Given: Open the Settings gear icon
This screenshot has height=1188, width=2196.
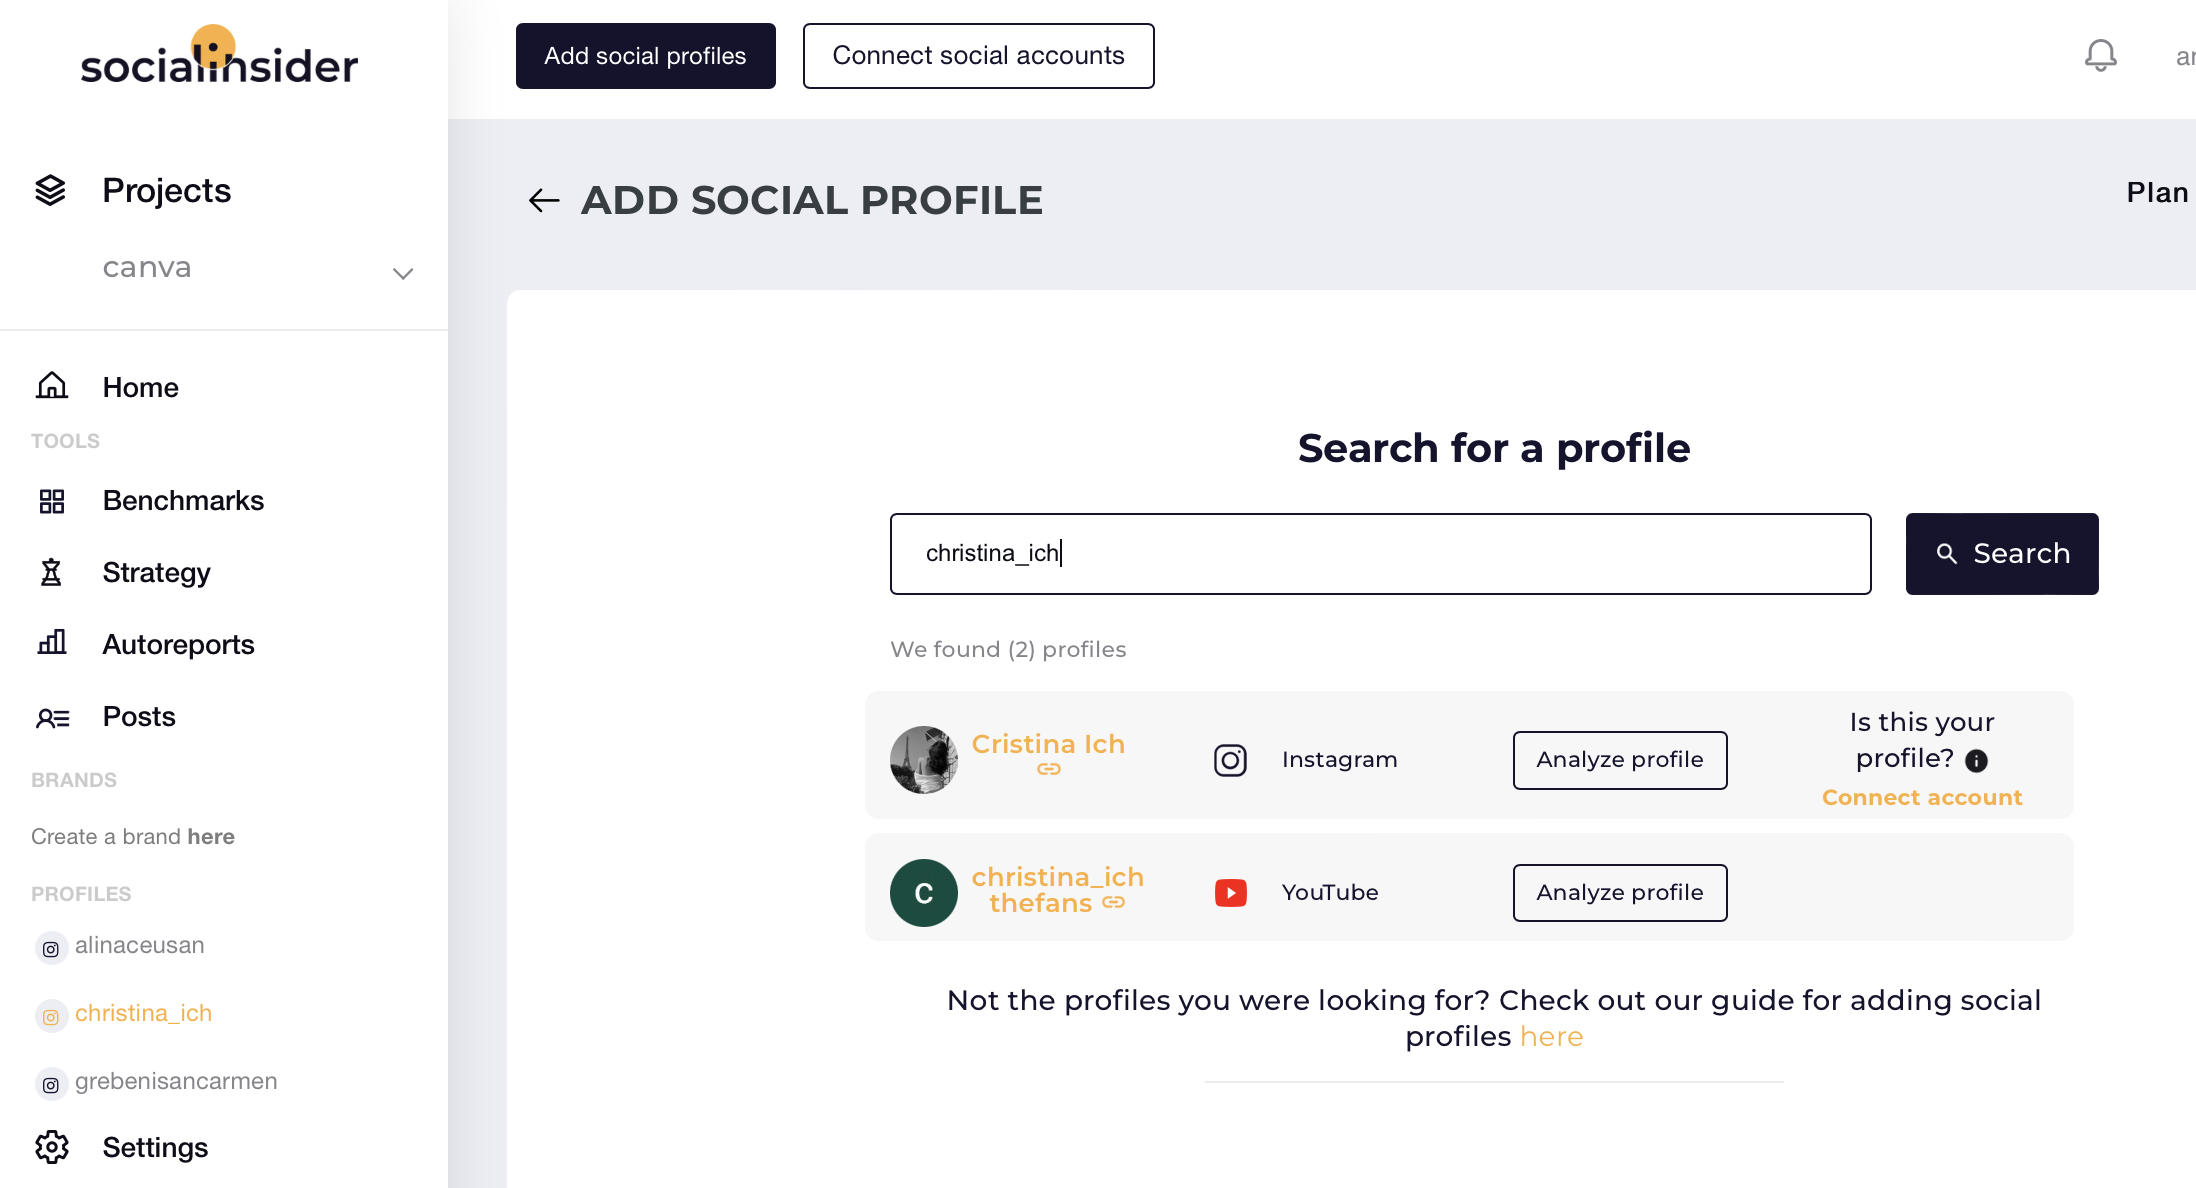Looking at the screenshot, I should coord(52,1147).
